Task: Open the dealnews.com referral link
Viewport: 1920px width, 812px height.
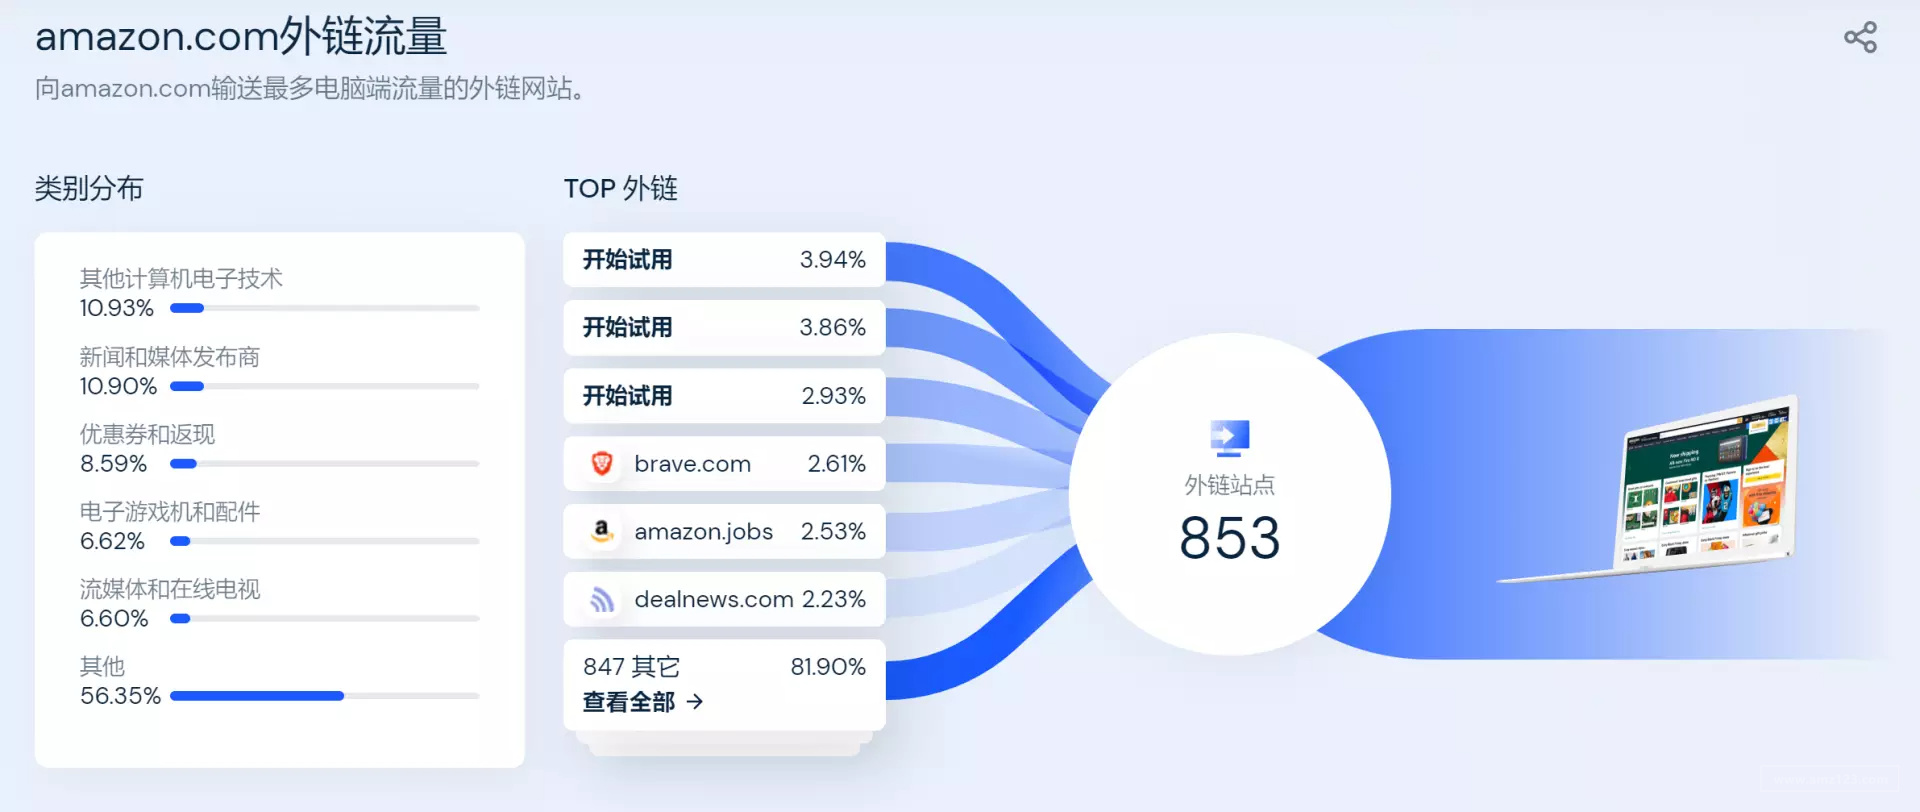Action: tap(714, 599)
